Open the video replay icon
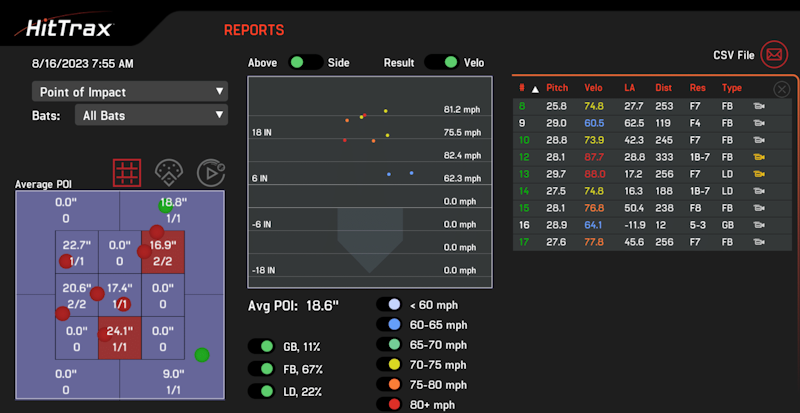800x413 pixels. pyautogui.click(x=210, y=172)
